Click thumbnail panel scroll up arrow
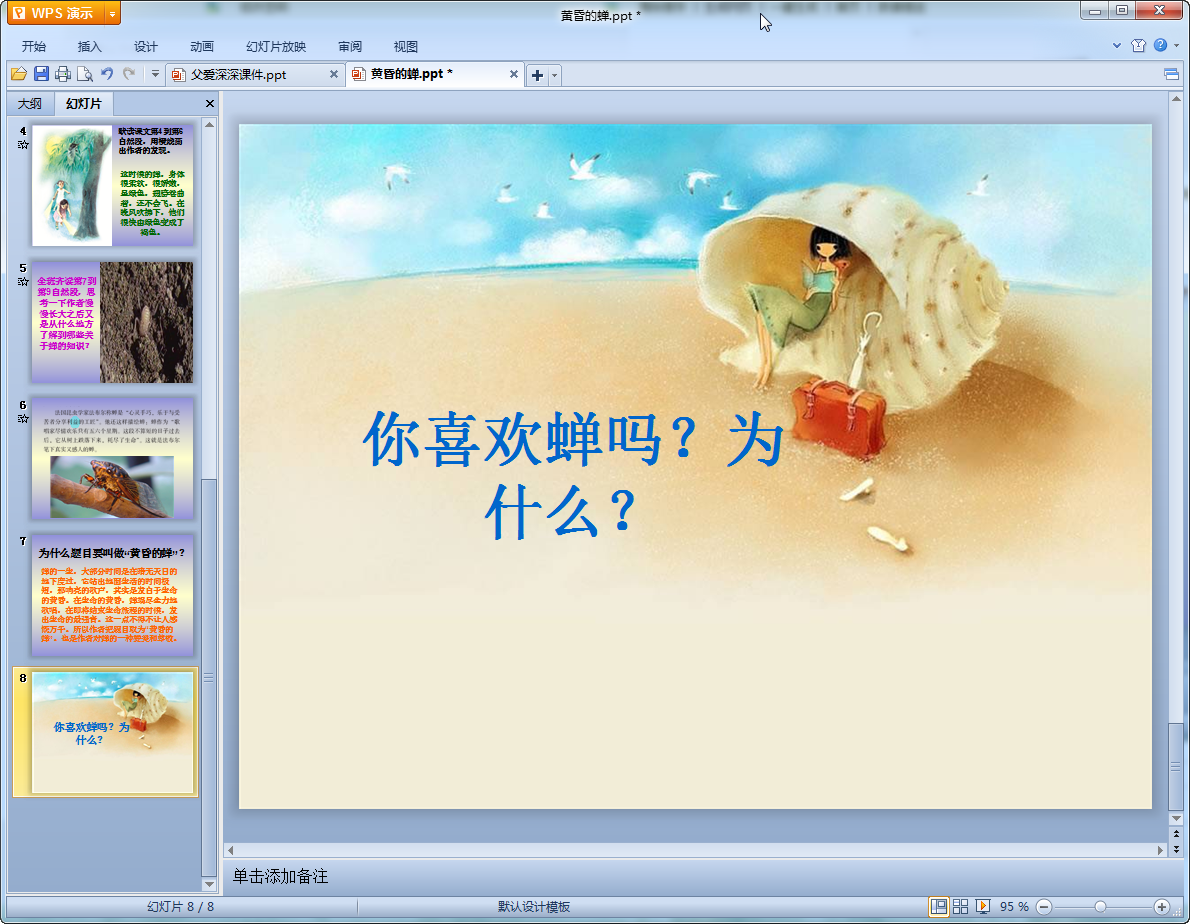Viewport: 1190px width, 924px height. pyautogui.click(x=209, y=124)
